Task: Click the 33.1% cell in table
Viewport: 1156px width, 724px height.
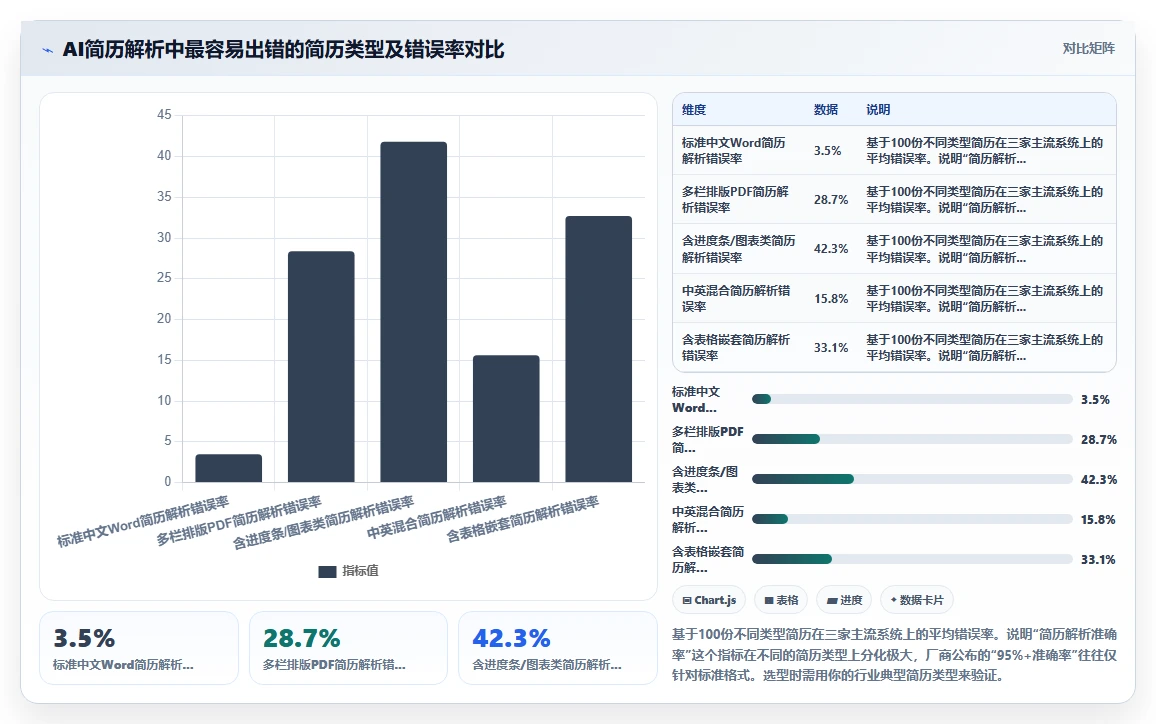Action: click(831, 347)
